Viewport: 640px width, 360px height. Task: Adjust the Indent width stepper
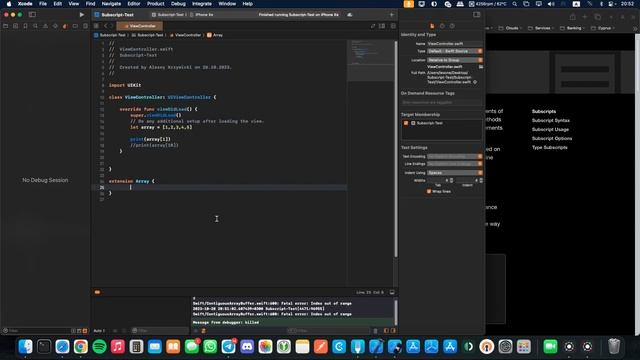point(481,180)
